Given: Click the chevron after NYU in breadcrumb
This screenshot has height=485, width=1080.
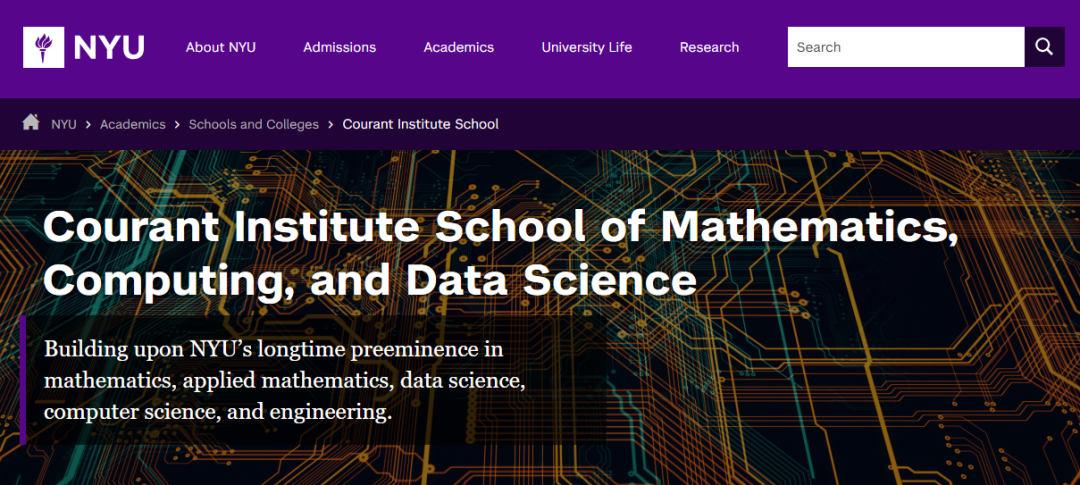Looking at the screenshot, I should tap(88, 124).
